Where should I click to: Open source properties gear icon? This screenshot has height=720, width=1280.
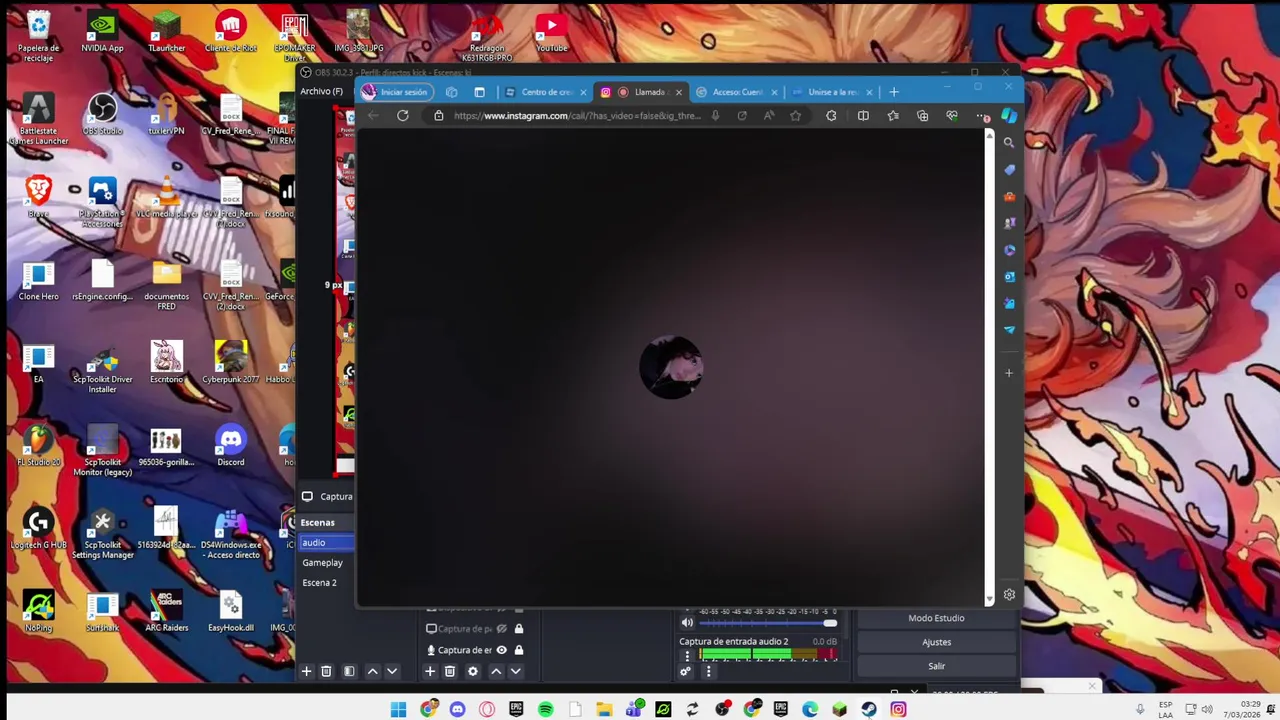[473, 672]
